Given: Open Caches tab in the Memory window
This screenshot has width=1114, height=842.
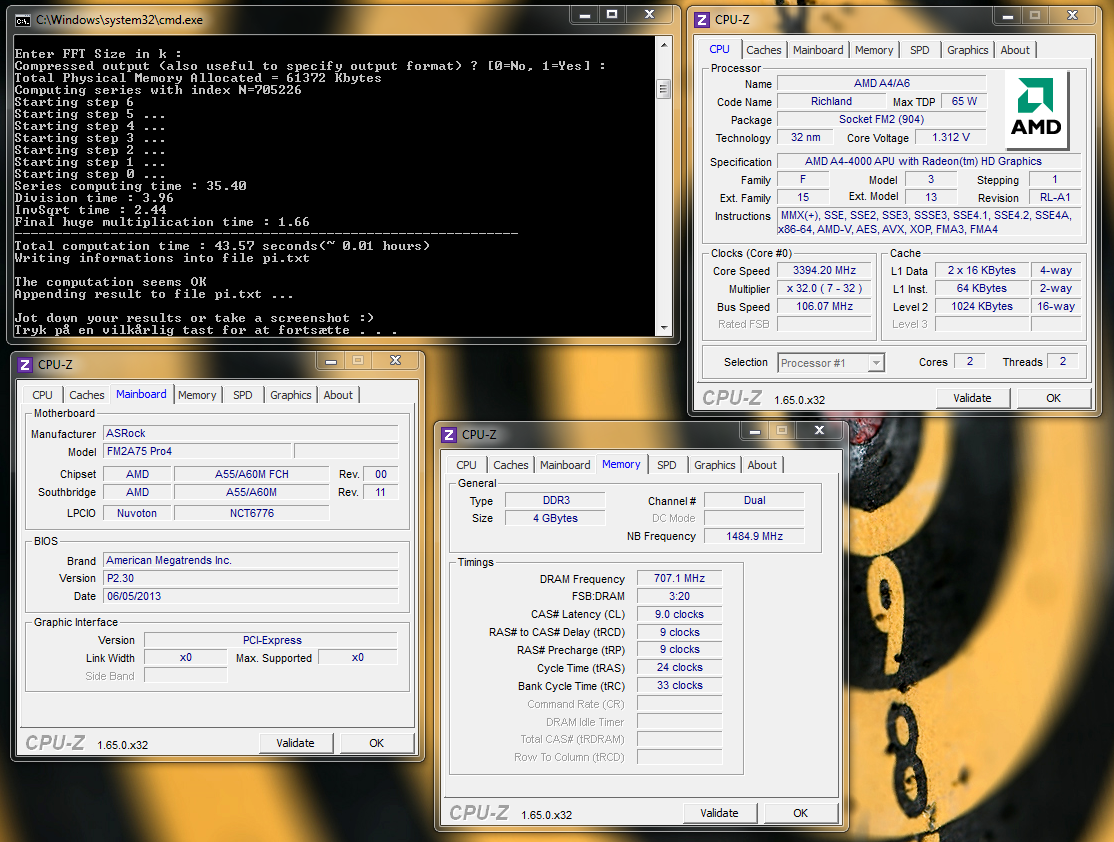Looking at the screenshot, I should pyautogui.click(x=511, y=465).
